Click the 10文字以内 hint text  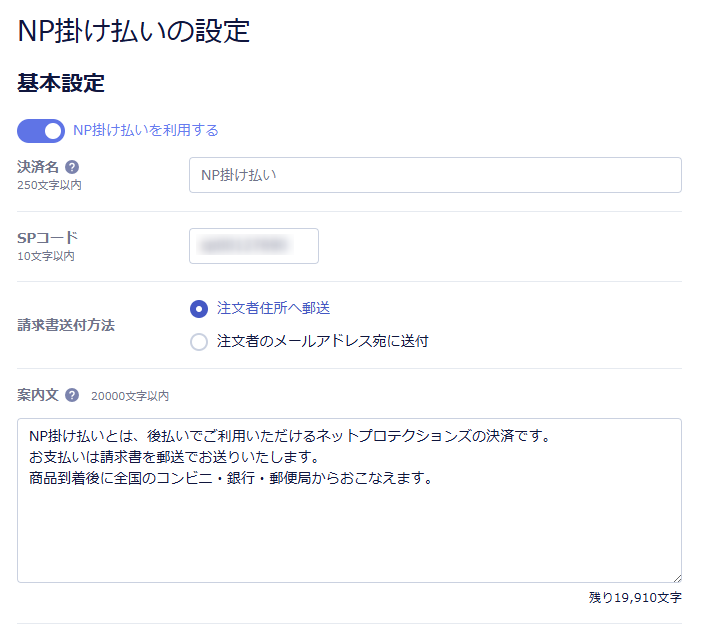46,256
